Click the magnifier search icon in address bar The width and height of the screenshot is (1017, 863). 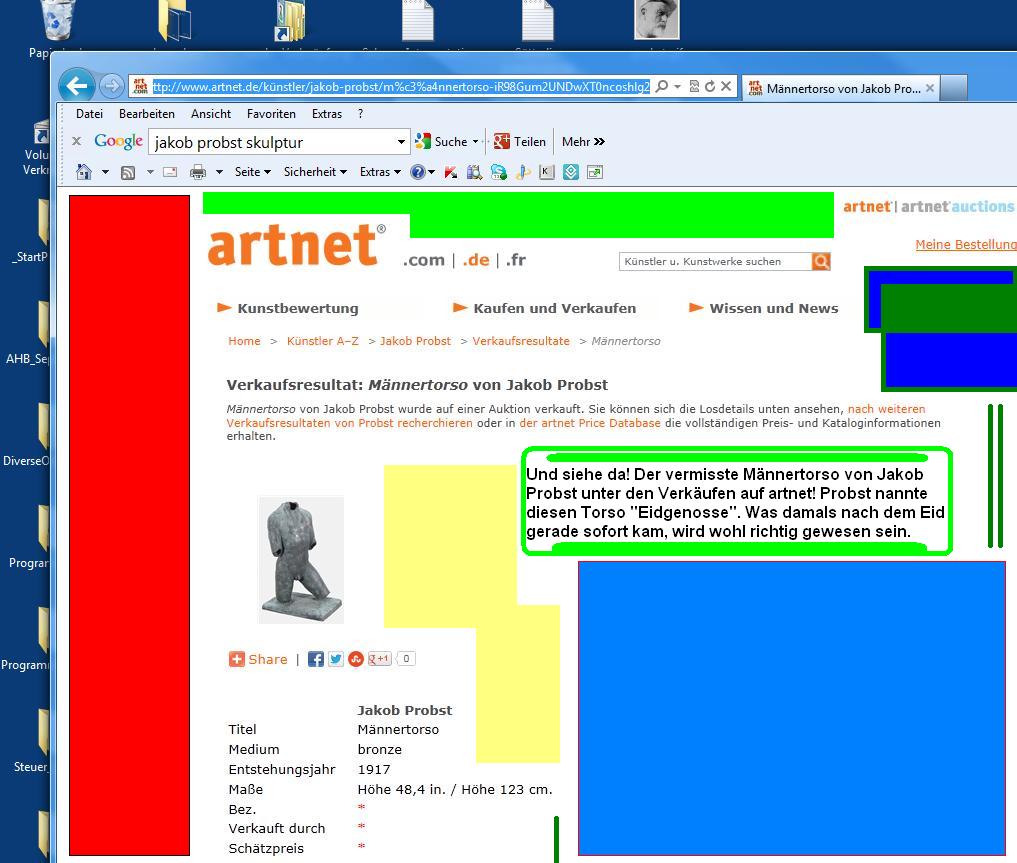pos(662,86)
